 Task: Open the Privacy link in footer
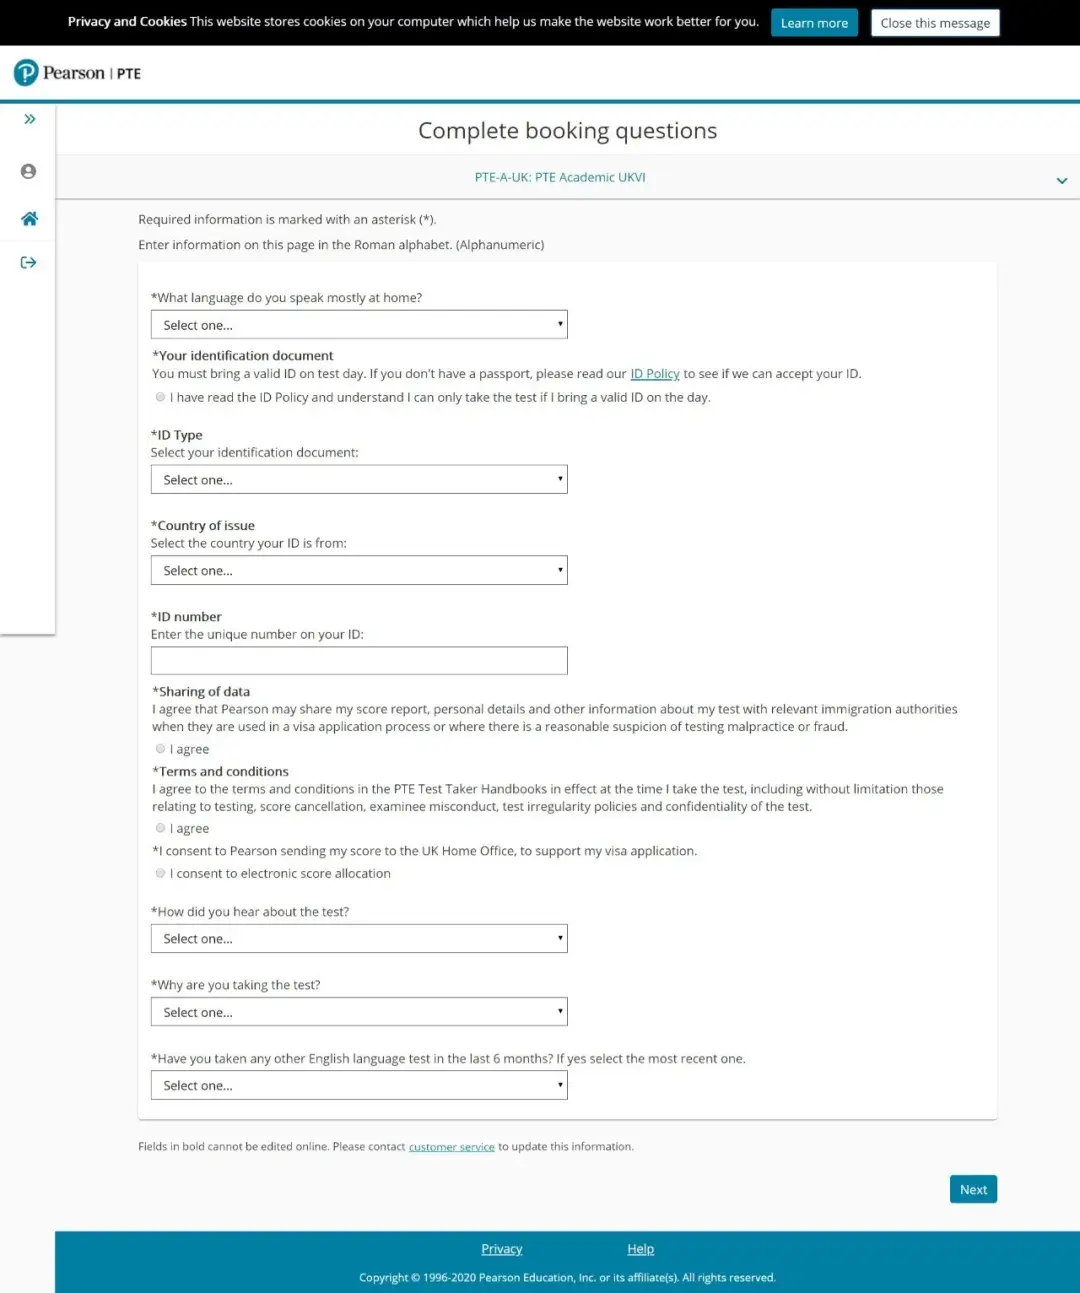point(502,1249)
